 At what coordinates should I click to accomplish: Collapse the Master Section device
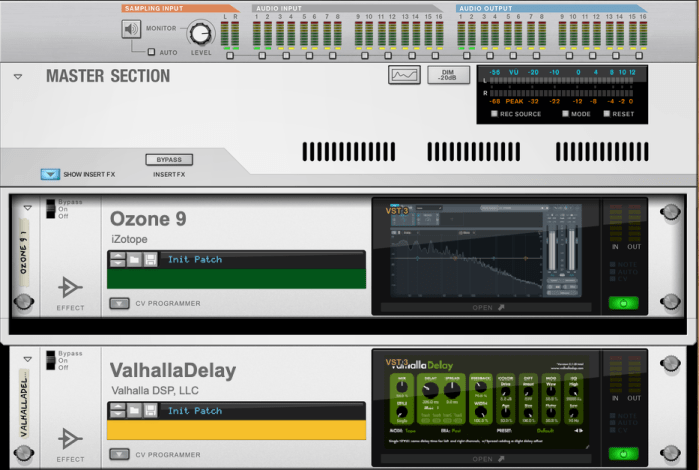point(18,76)
